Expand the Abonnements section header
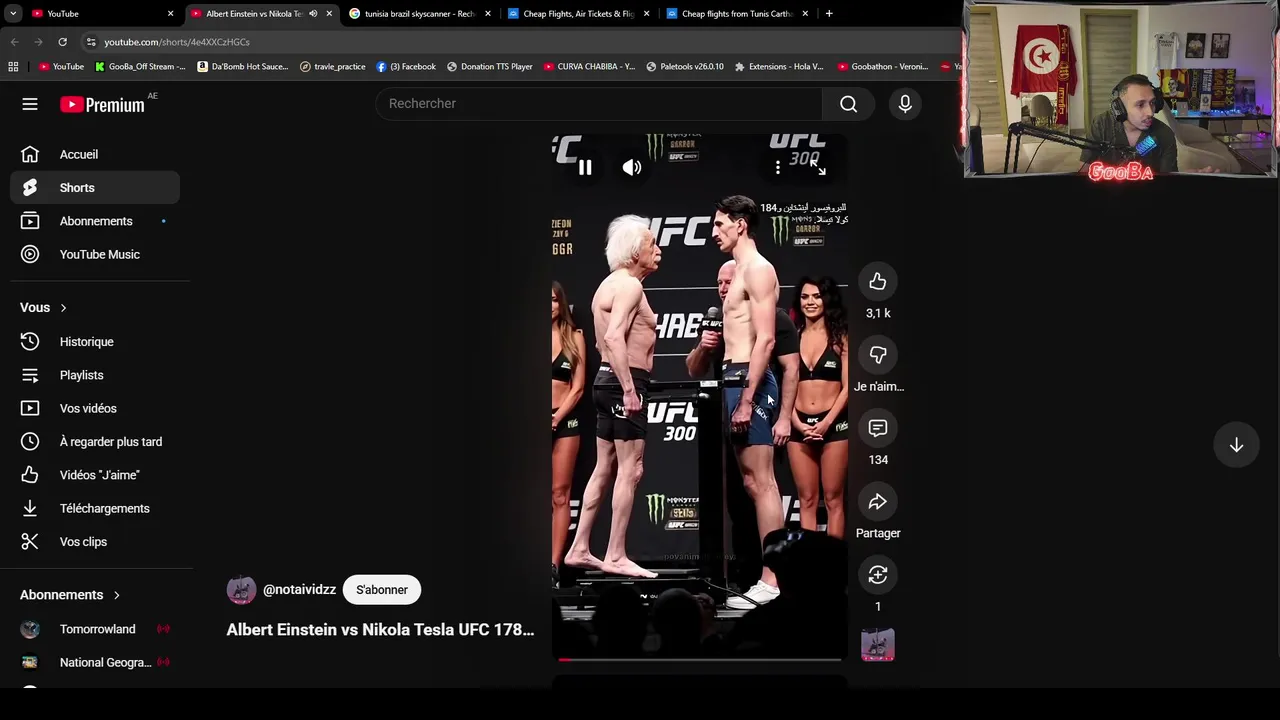The image size is (1280, 720). click(x=70, y=595)
